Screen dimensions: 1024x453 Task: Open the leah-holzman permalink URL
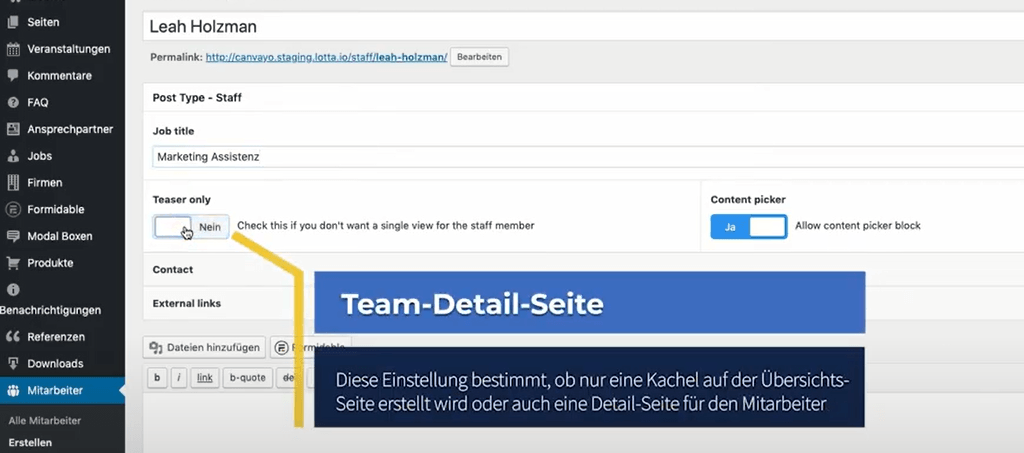tap(327, 58)
